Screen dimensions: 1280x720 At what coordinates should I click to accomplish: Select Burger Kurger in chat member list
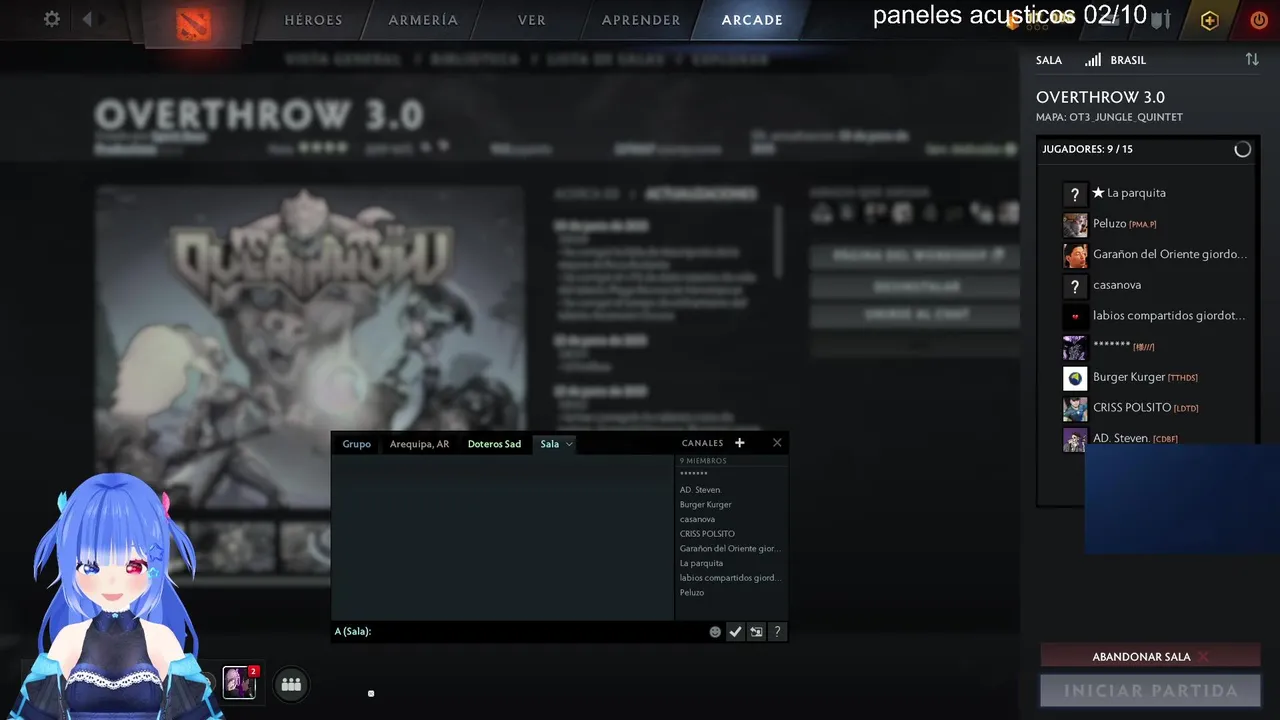tap(706, 505)
